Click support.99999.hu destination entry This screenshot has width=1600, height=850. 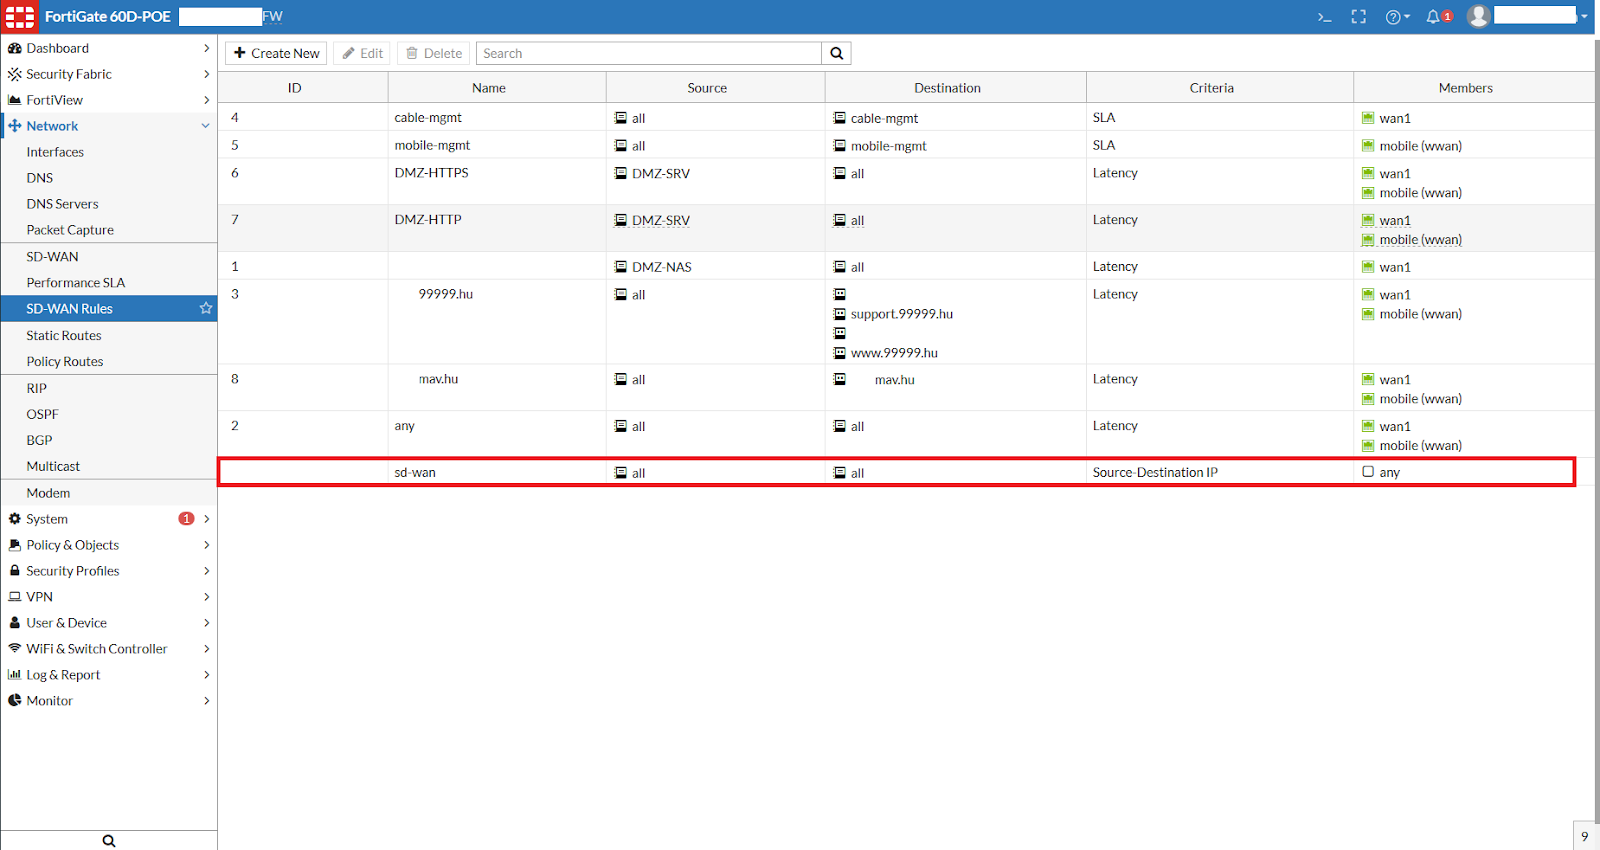tap(901, 314)
